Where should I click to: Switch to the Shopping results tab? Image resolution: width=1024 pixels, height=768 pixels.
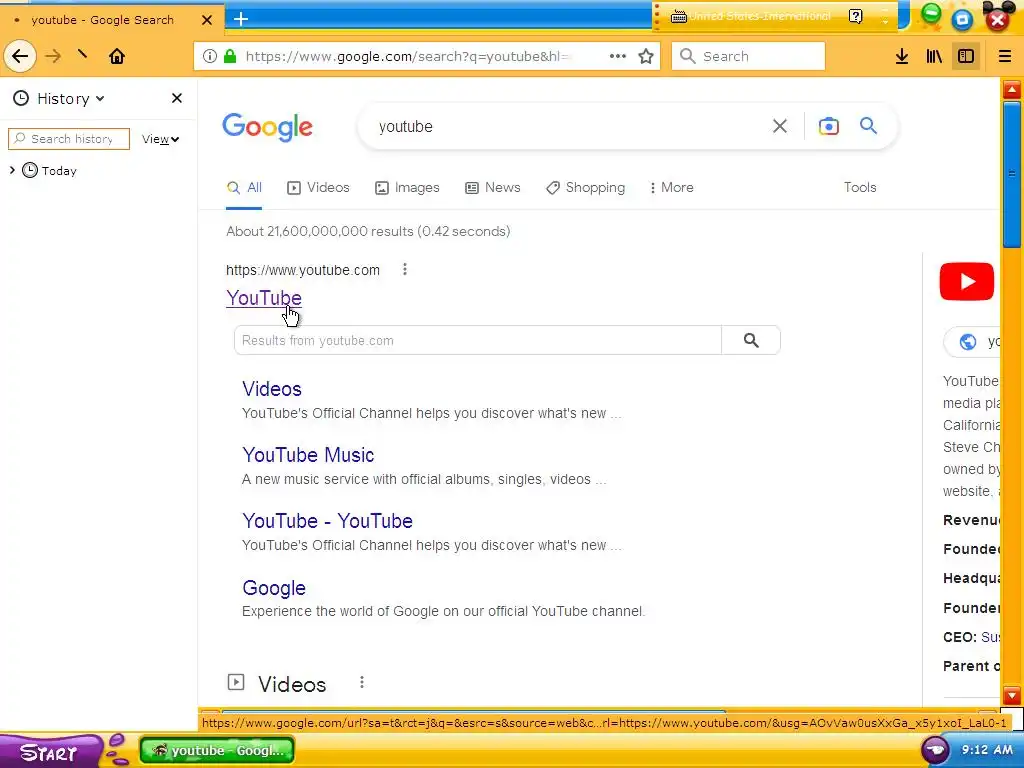585,188
